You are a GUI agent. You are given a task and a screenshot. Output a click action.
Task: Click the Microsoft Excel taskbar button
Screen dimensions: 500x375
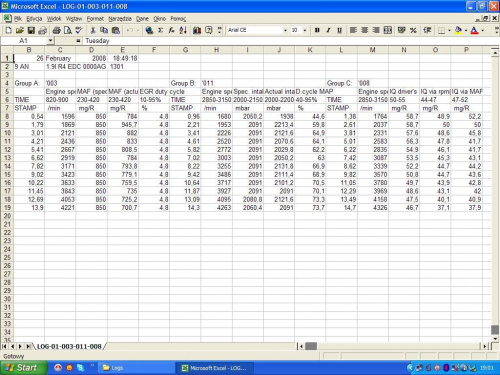215,368
